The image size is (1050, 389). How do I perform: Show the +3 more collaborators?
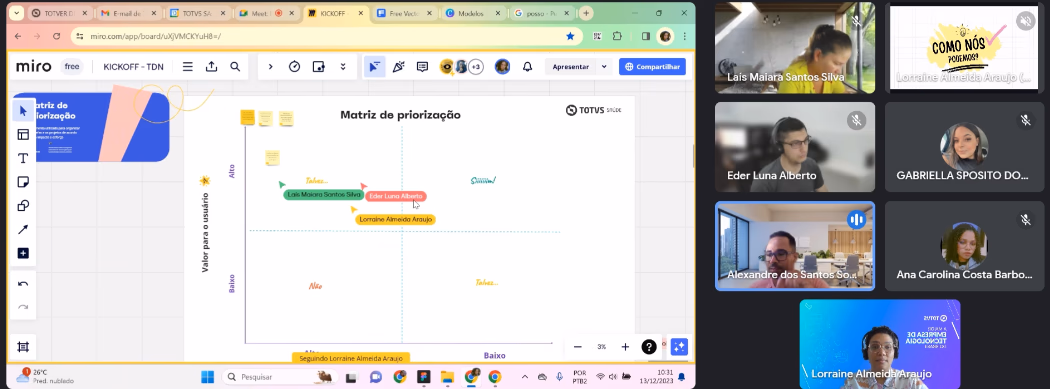click(x=476, y=67)
